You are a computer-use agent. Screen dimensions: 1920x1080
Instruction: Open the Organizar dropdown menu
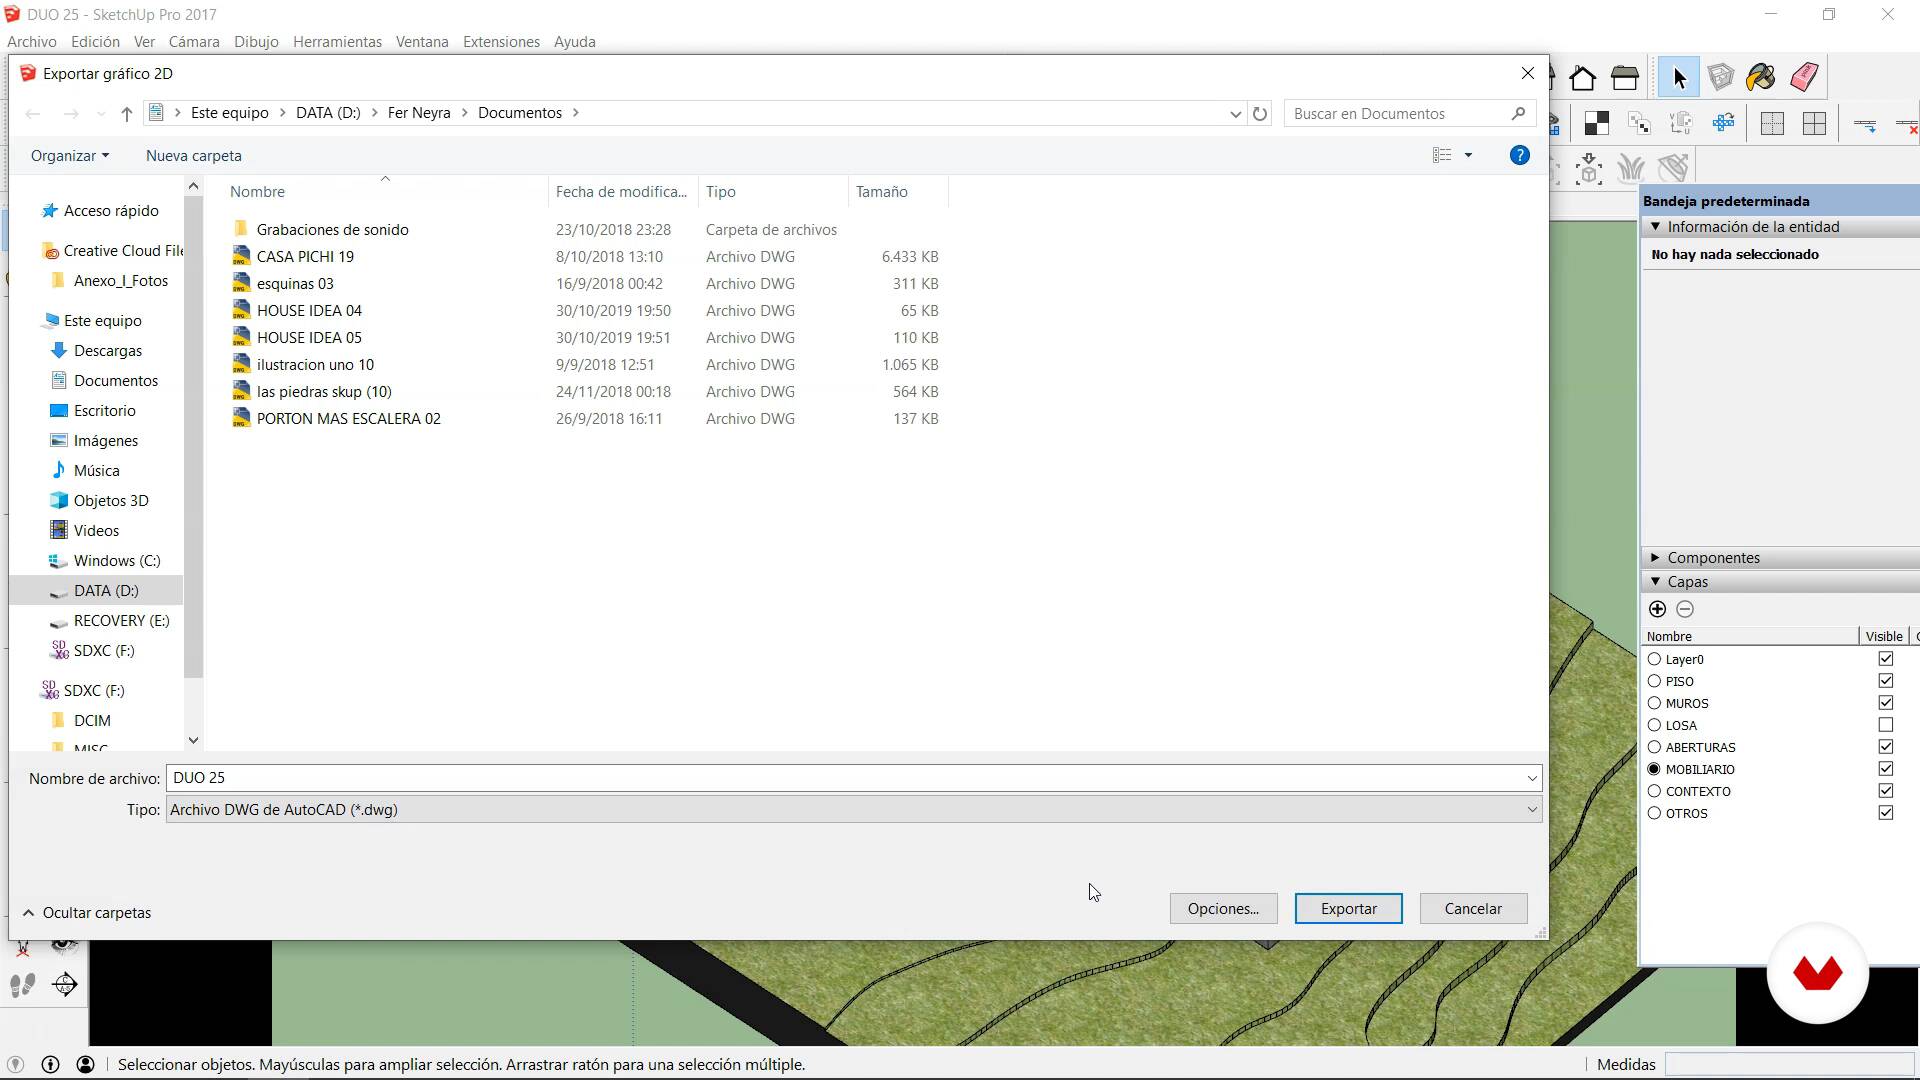pos(69,156)
